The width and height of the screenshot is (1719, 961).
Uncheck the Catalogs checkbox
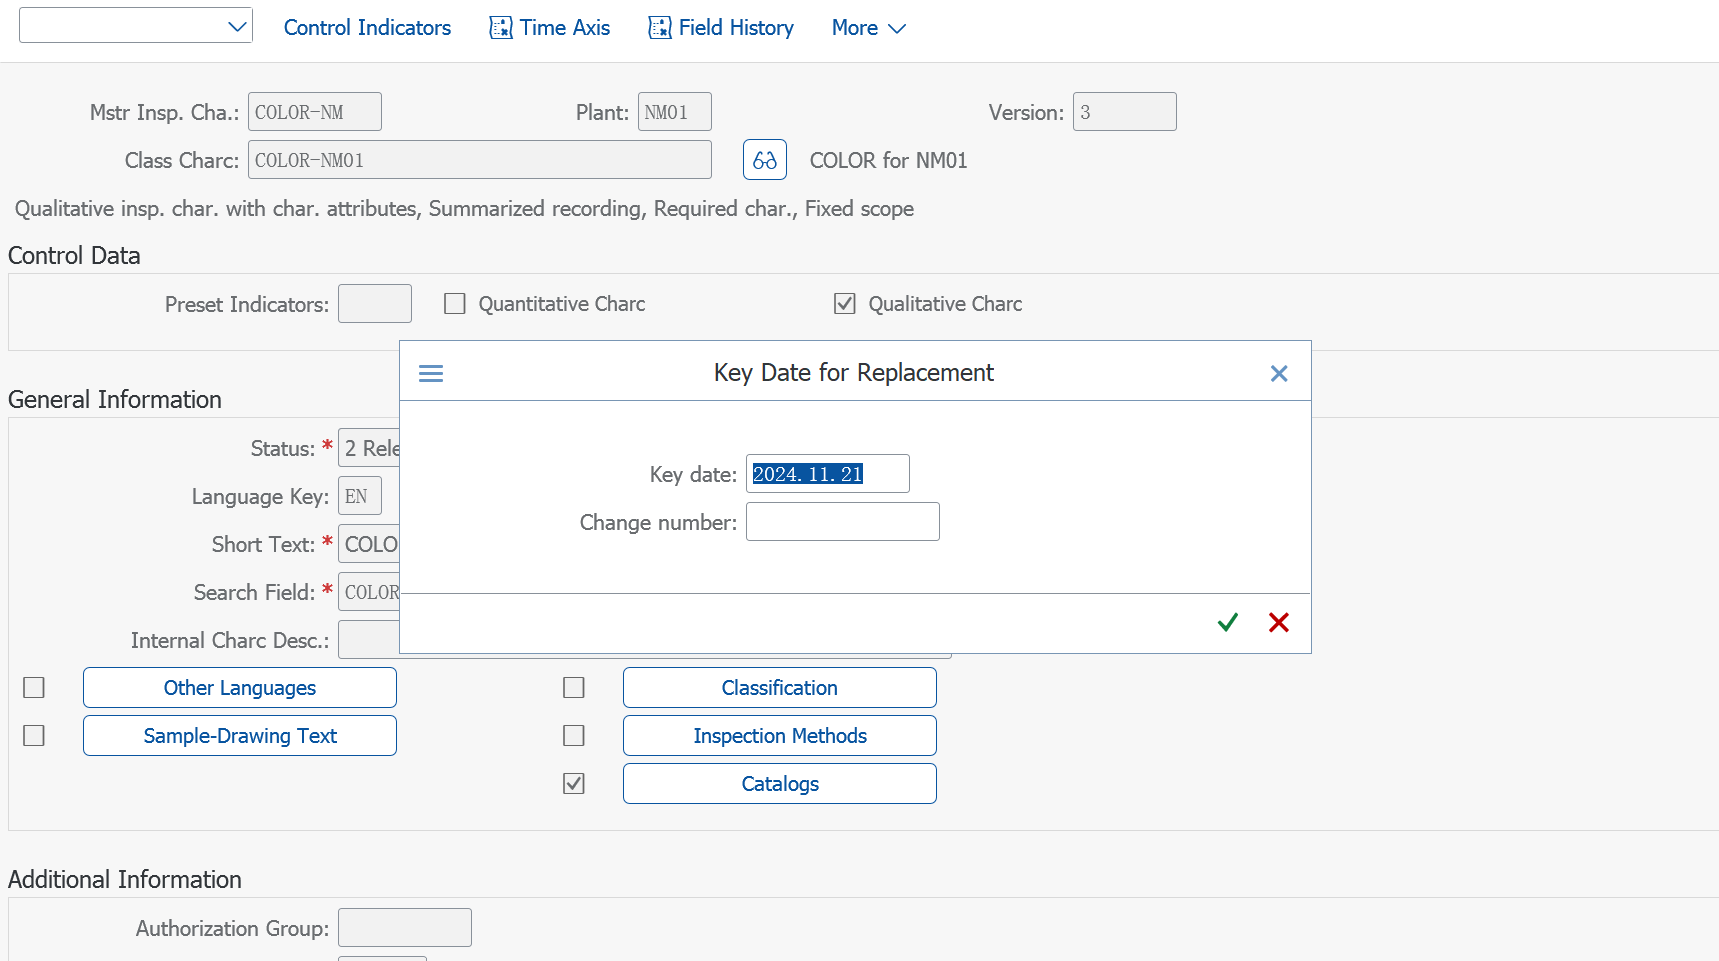point(574,784)
